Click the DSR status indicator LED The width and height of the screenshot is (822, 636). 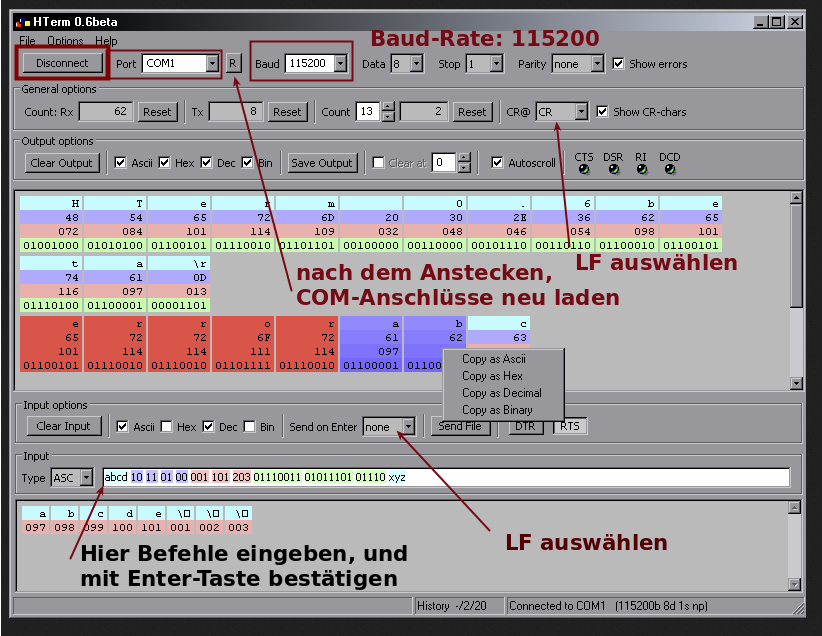[613, 169]
